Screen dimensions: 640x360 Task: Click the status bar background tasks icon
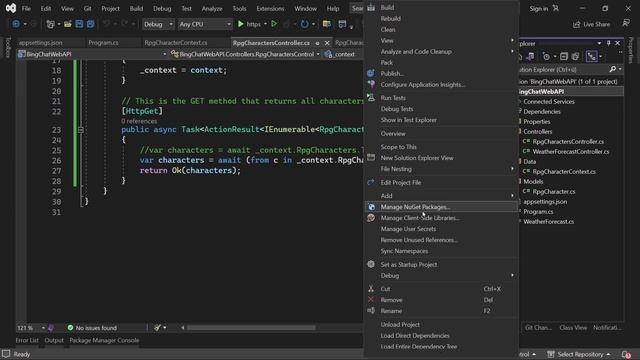pos(6,354)
